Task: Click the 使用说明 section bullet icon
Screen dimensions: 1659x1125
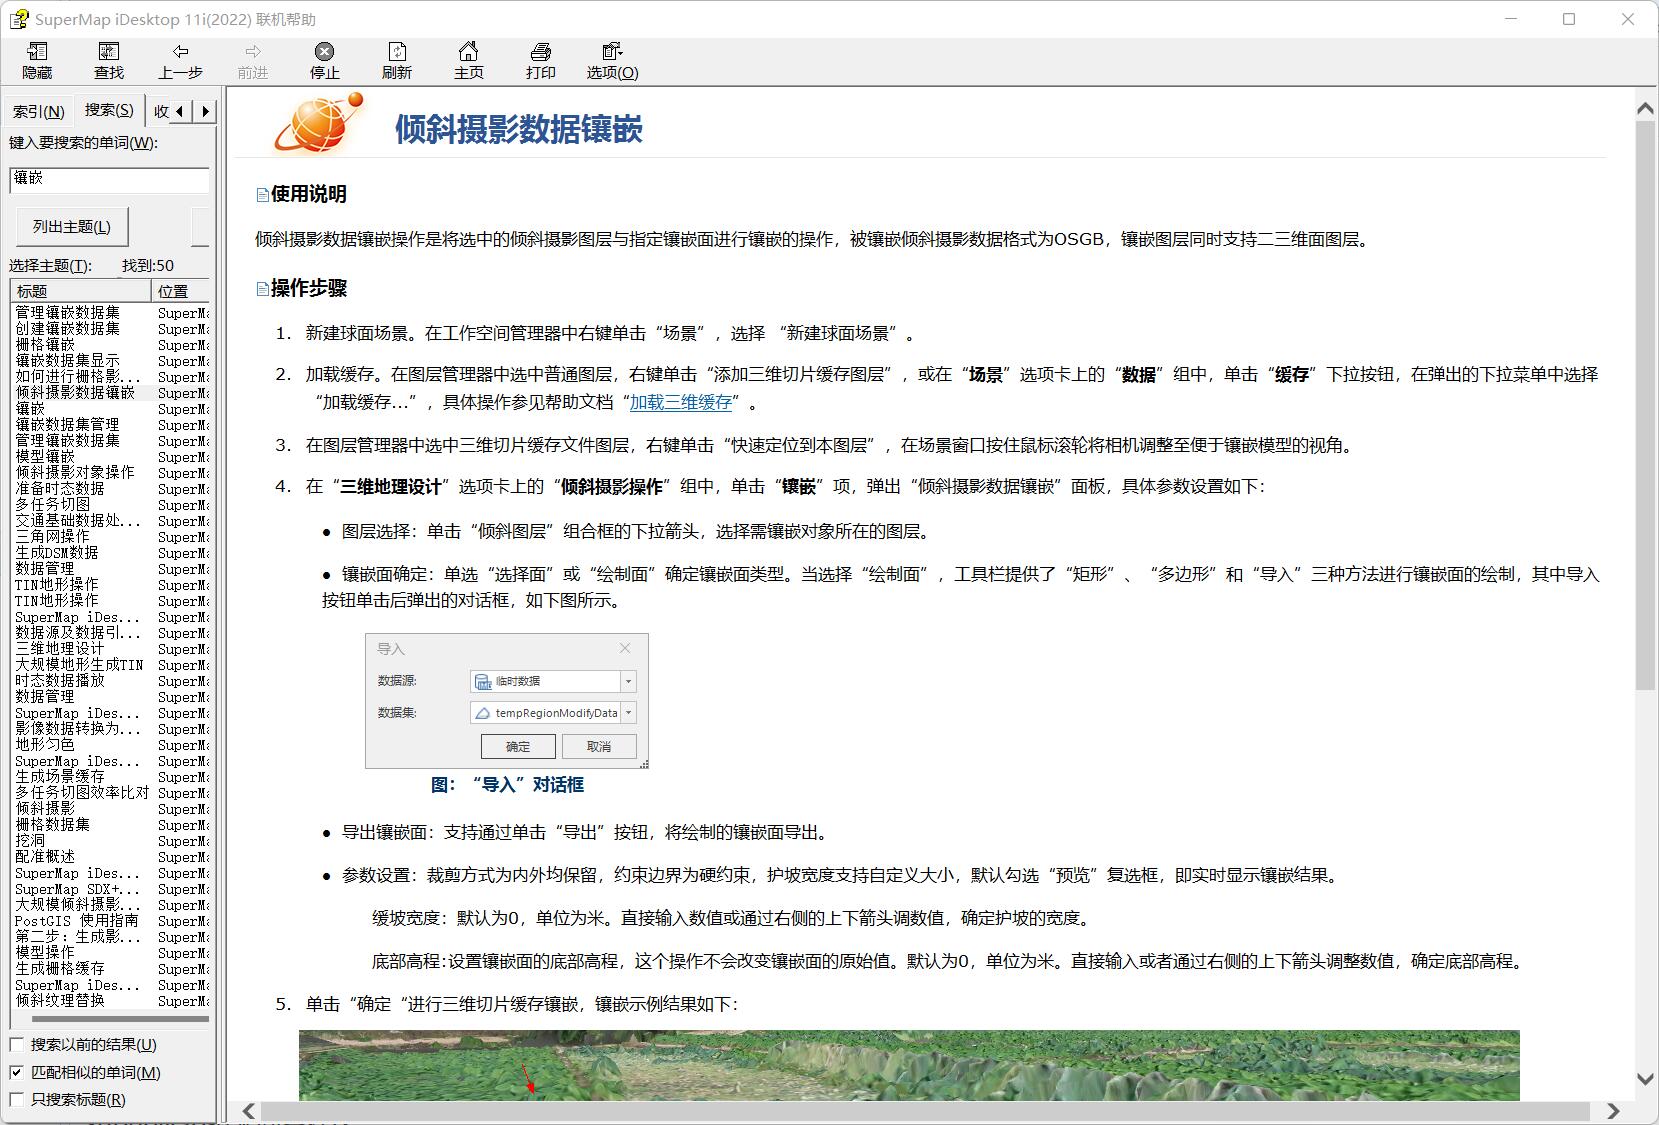Action: [x=262, y=195]
